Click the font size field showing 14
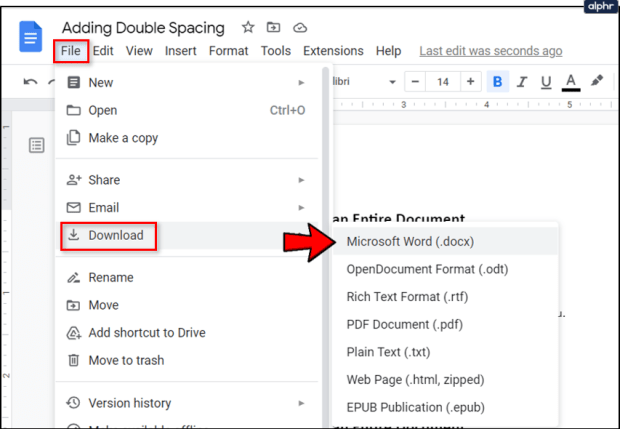The height and width of the screenshot is (429, 620). click(443, 81)
